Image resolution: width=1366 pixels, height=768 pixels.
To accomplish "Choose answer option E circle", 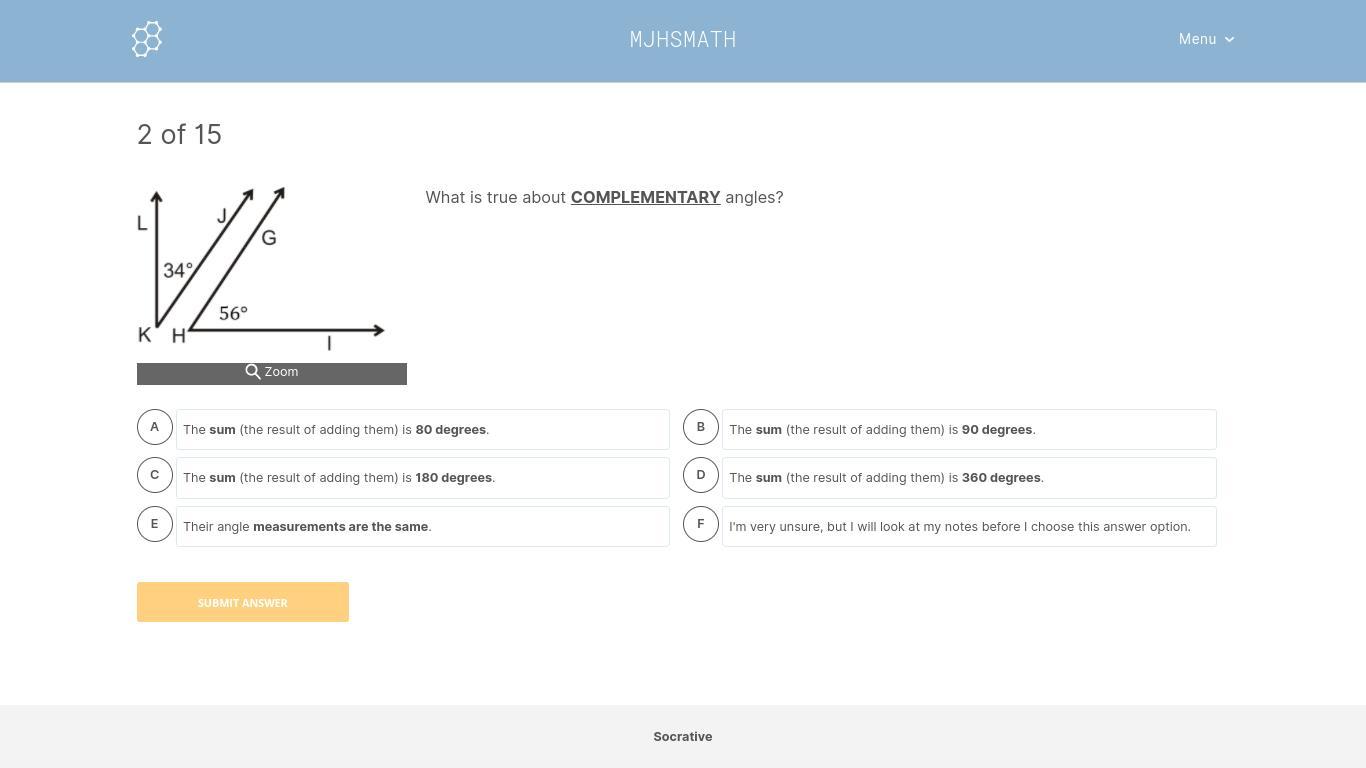I will tap(155, 524).
